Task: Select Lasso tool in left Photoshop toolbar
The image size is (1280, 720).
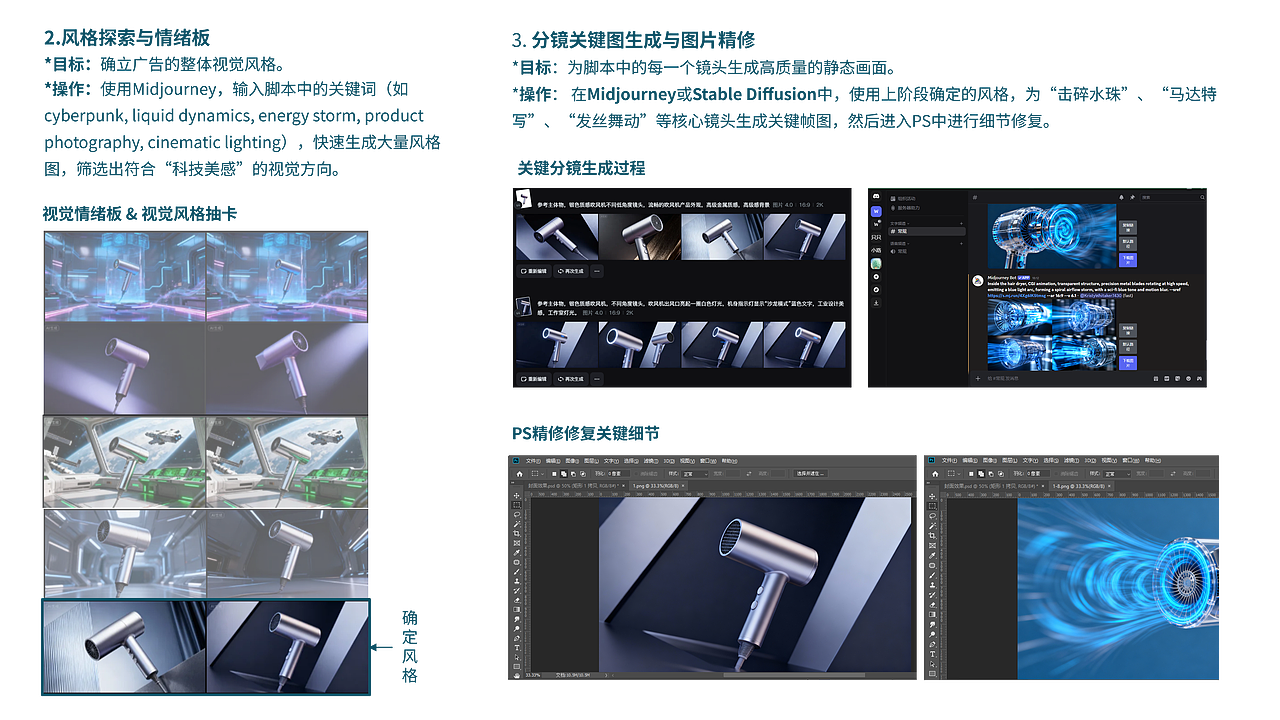Action: 517,514
